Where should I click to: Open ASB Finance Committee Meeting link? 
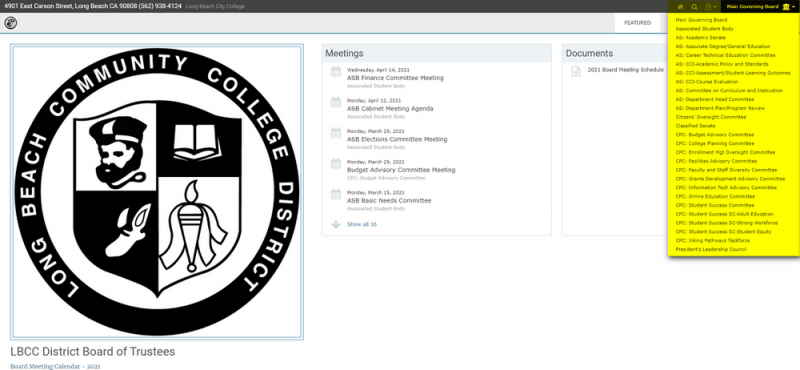(395, 78)
